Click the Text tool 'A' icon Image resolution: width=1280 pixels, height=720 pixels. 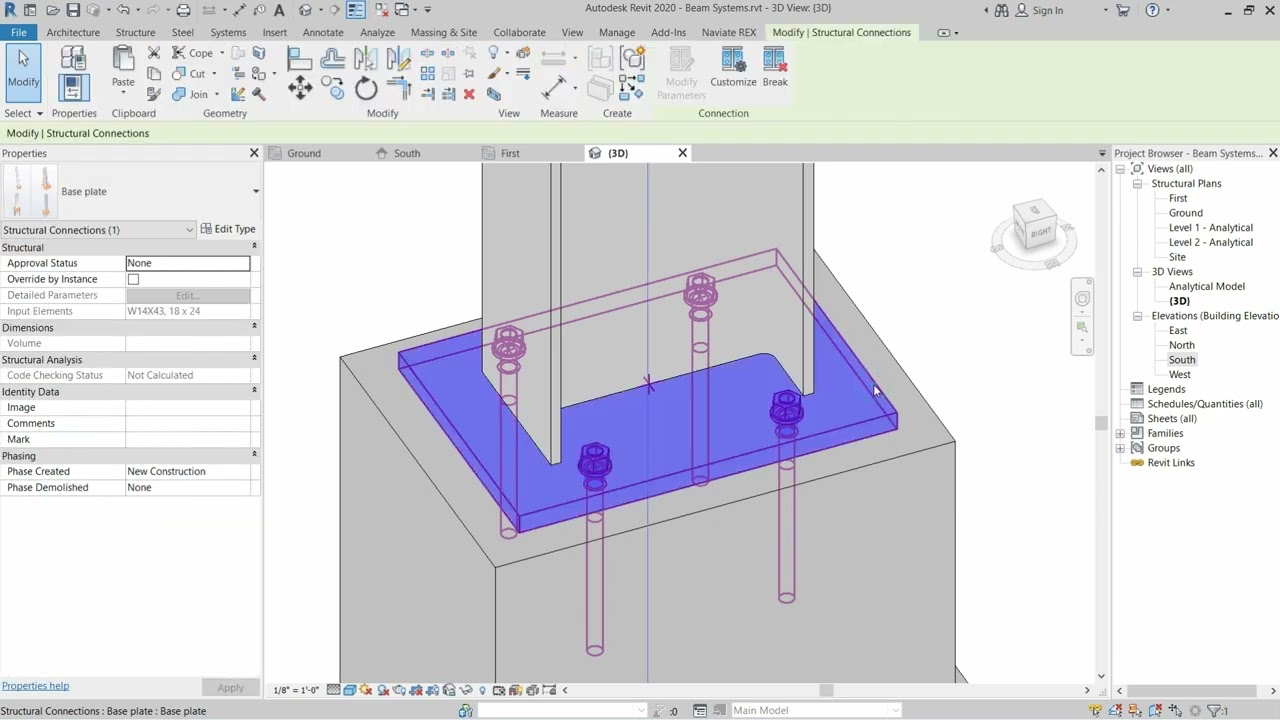(279, 10)
